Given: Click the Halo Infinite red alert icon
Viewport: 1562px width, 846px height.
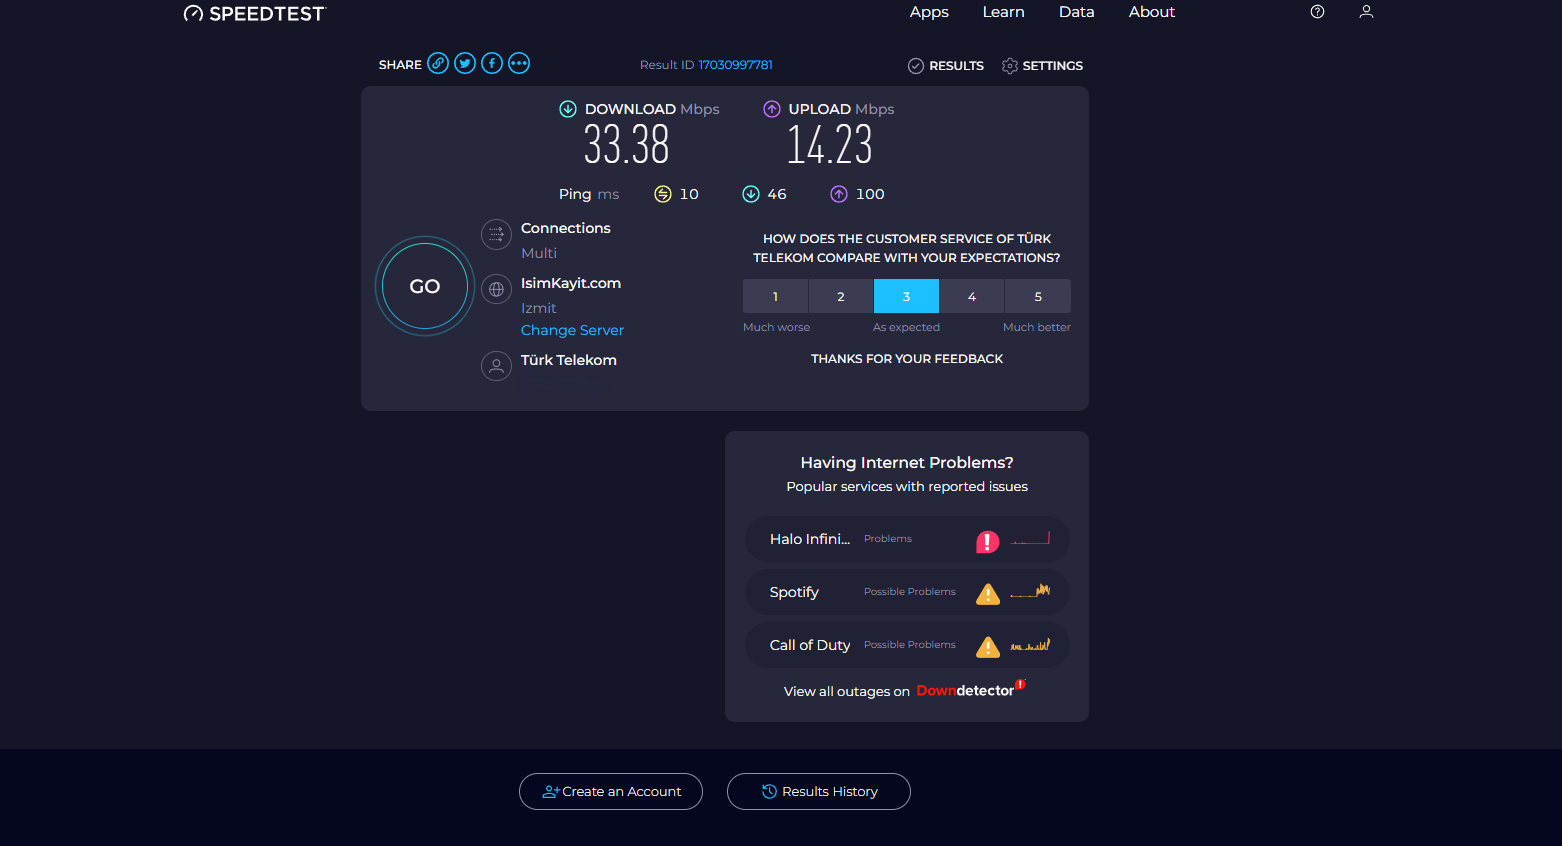Looking at the screenshot, I should pos(988,541).
